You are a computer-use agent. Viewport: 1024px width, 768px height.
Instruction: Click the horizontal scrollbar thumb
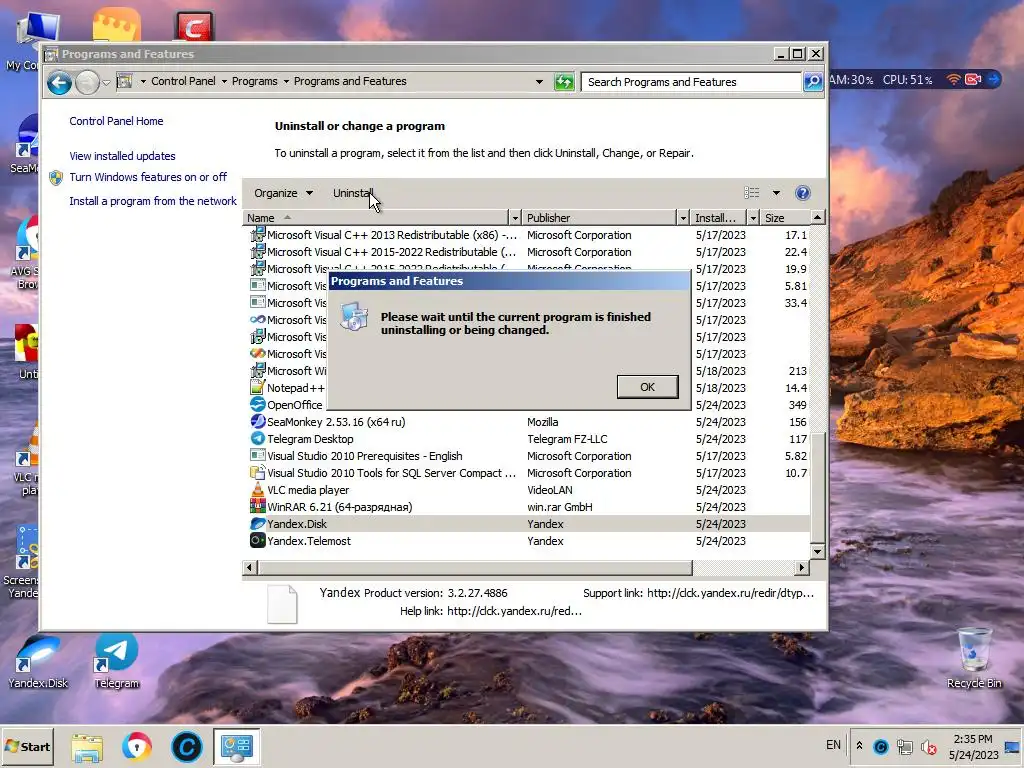475,568
